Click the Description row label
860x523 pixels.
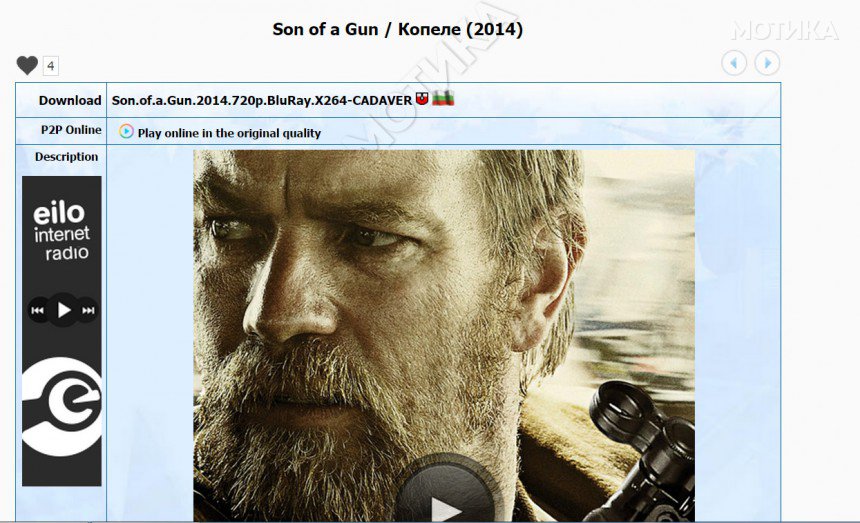pos(66,157)
